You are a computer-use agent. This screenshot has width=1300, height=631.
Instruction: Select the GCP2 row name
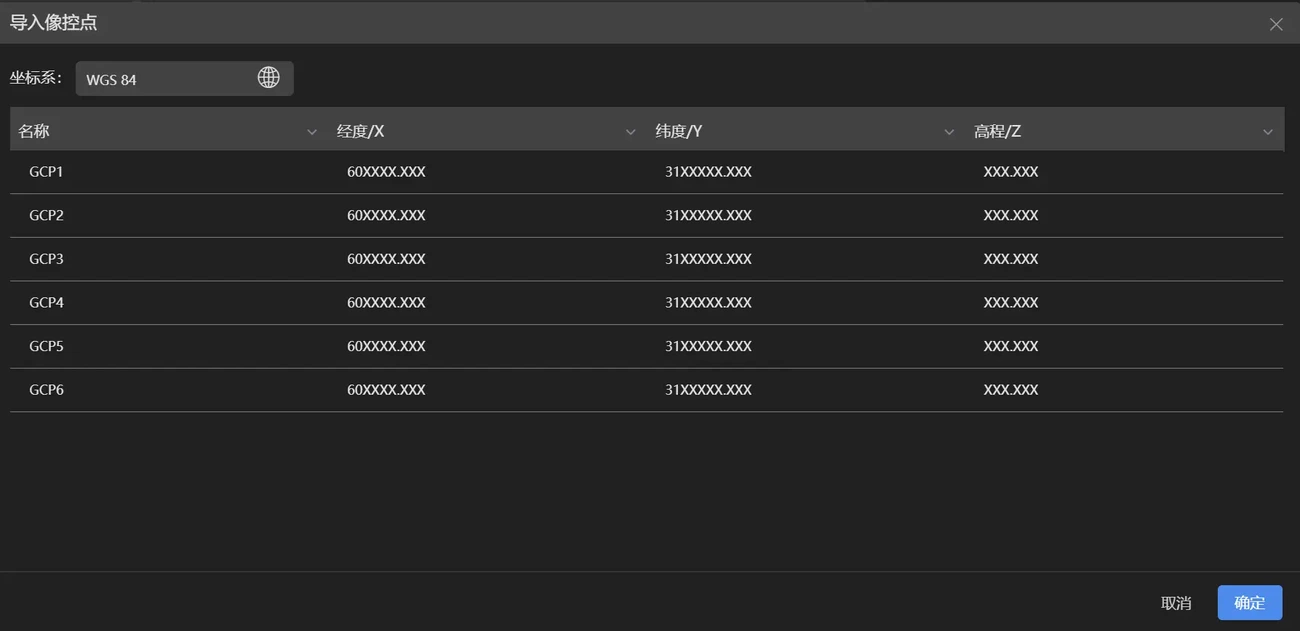(x=47, y=215)
